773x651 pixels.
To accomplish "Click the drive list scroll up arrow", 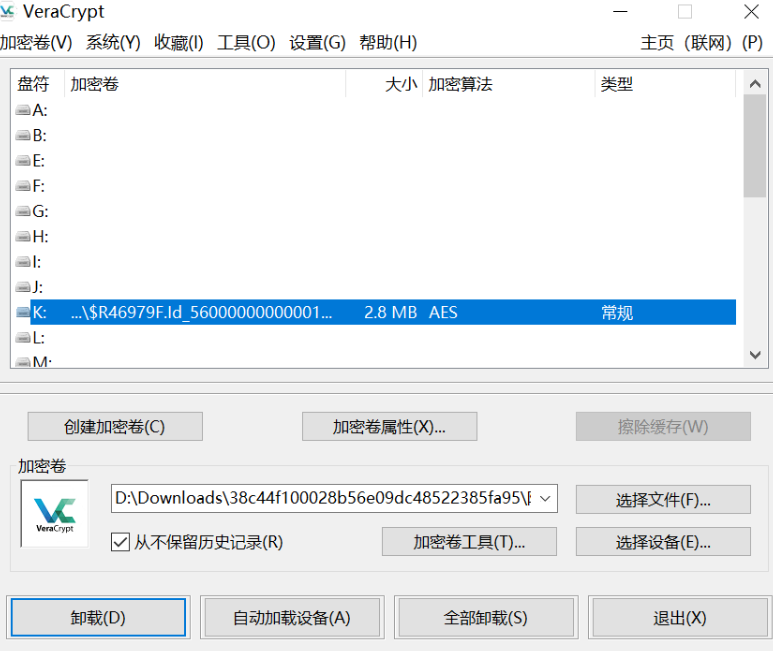I will tap(755, 84).
